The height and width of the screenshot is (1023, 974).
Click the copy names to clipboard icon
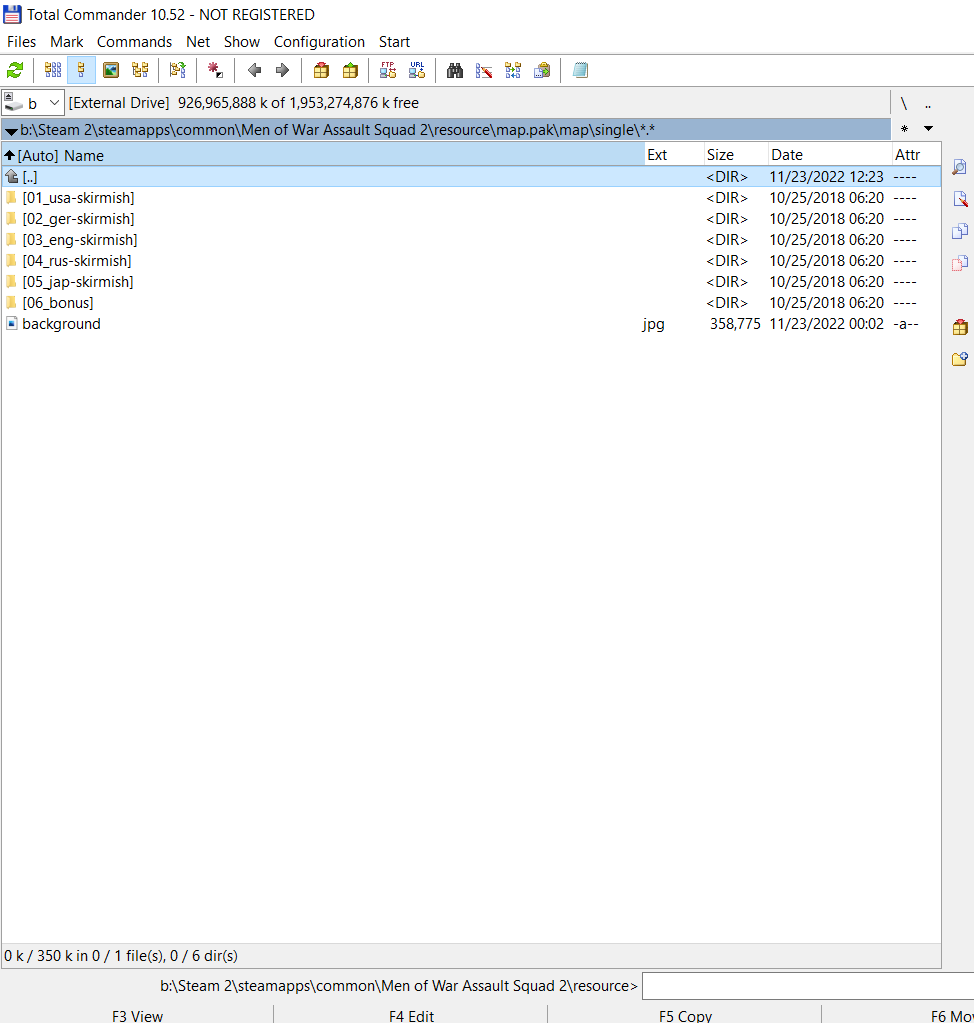coord(541,70)
